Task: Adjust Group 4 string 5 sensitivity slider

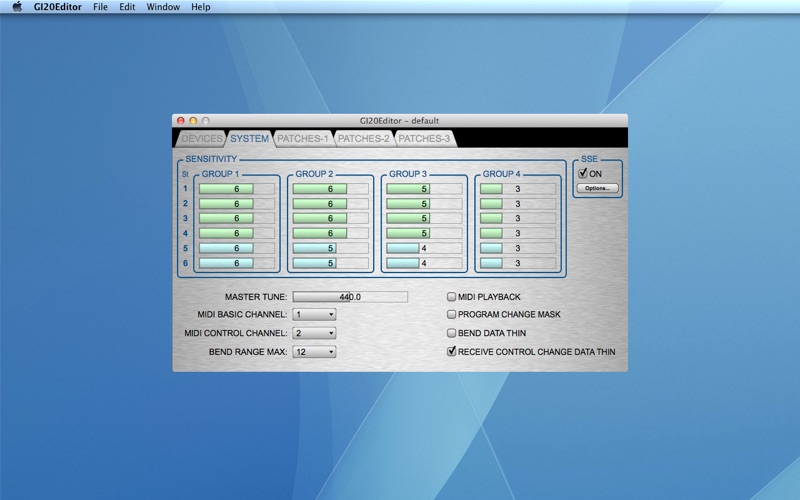Action: [518, 248]
